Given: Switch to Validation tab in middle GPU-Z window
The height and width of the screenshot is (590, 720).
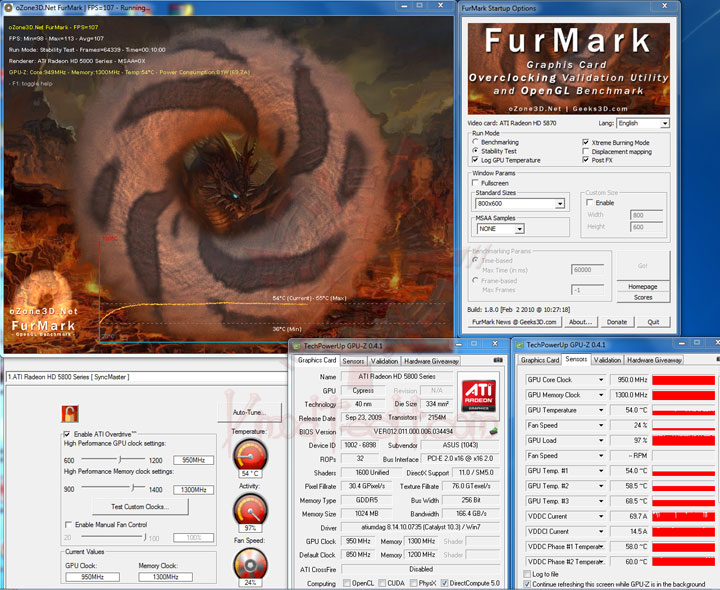Looking at the screenshot, I should [x=384, y=361].
